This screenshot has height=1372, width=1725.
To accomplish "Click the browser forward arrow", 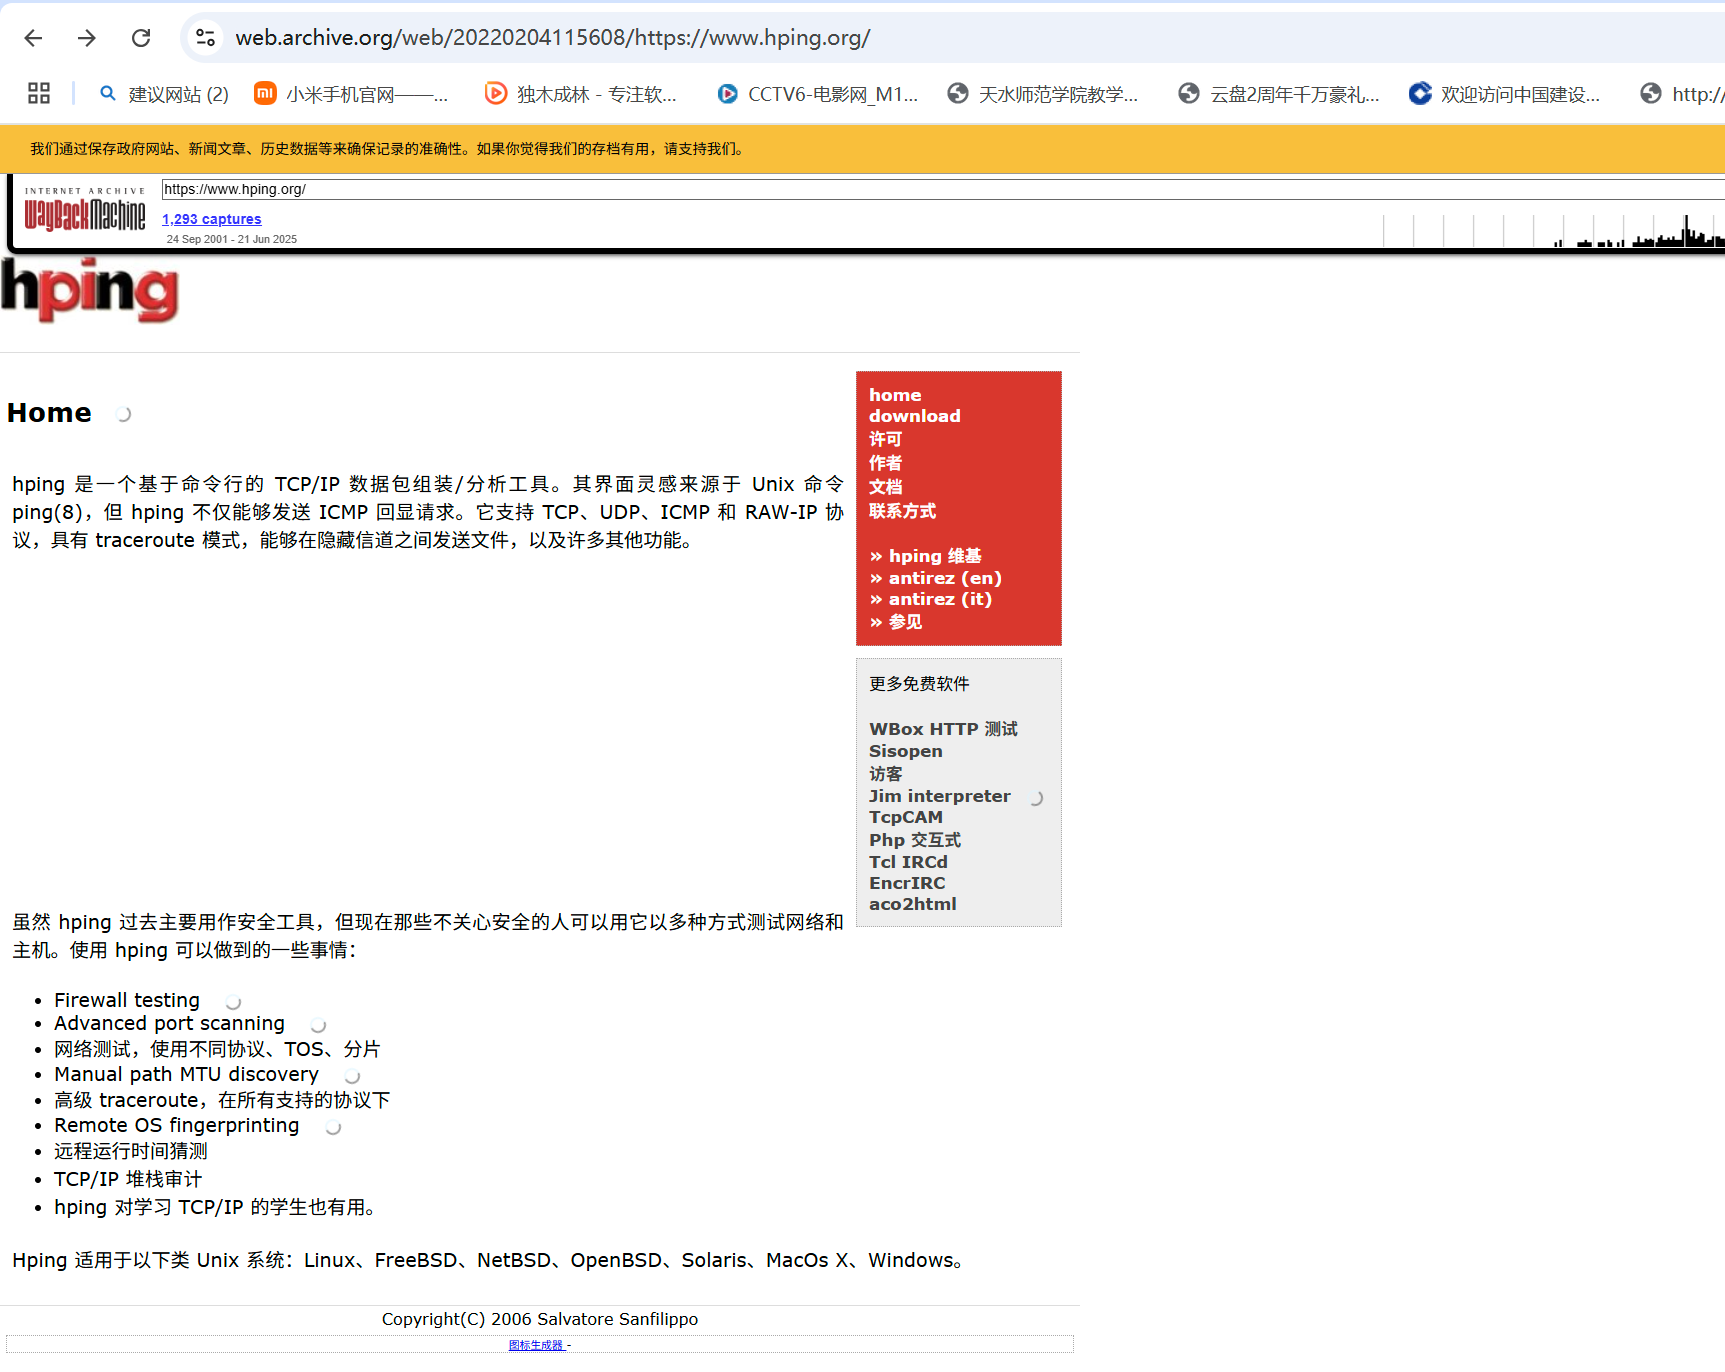I will pyautogui.click(x=87, y=38).
